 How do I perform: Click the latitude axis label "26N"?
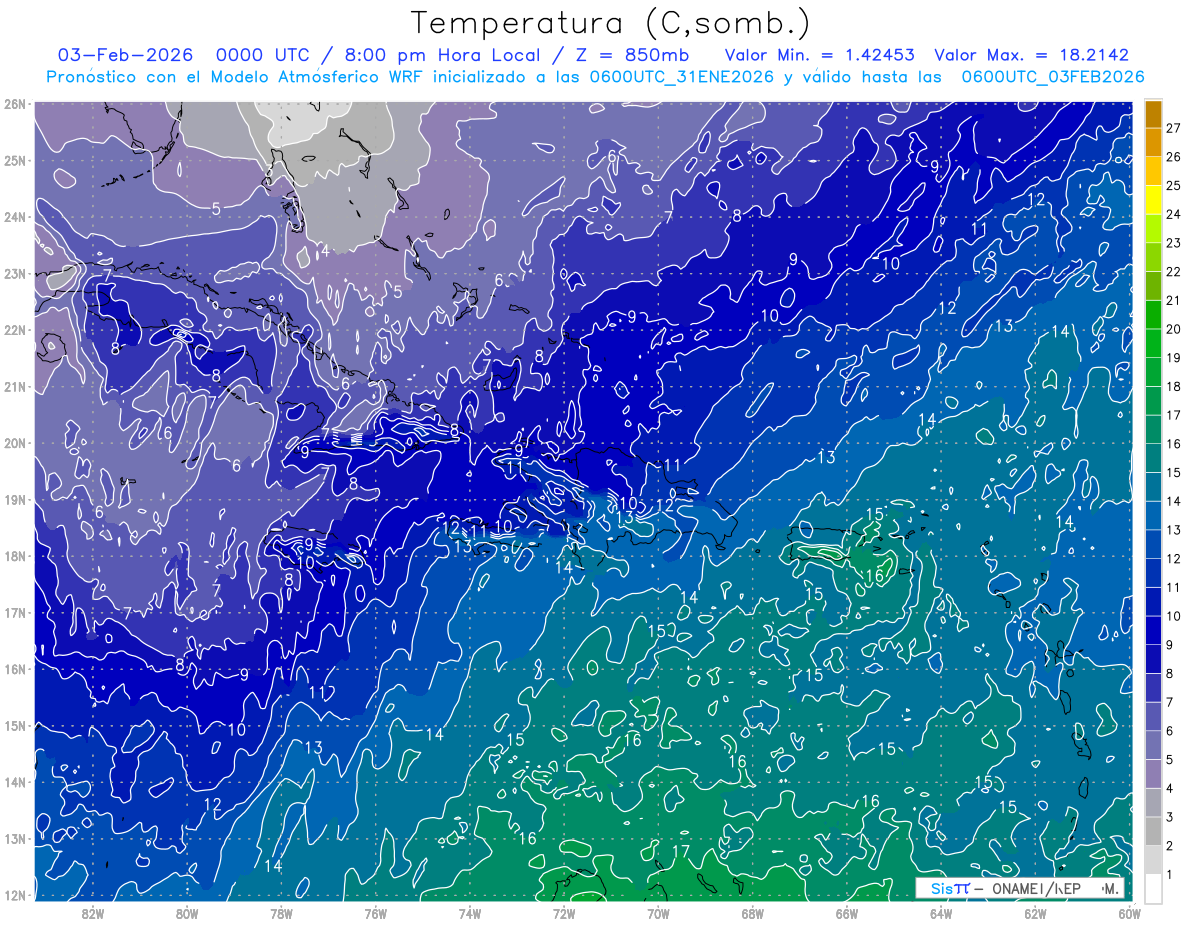click(x=15, y=104)
